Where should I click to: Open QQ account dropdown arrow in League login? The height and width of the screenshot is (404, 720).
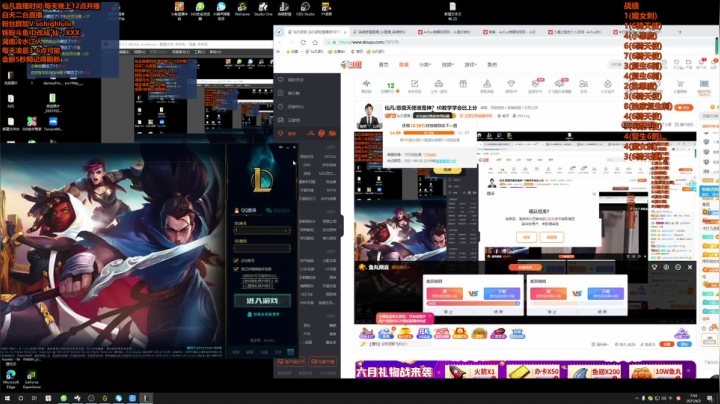[286, 230]
